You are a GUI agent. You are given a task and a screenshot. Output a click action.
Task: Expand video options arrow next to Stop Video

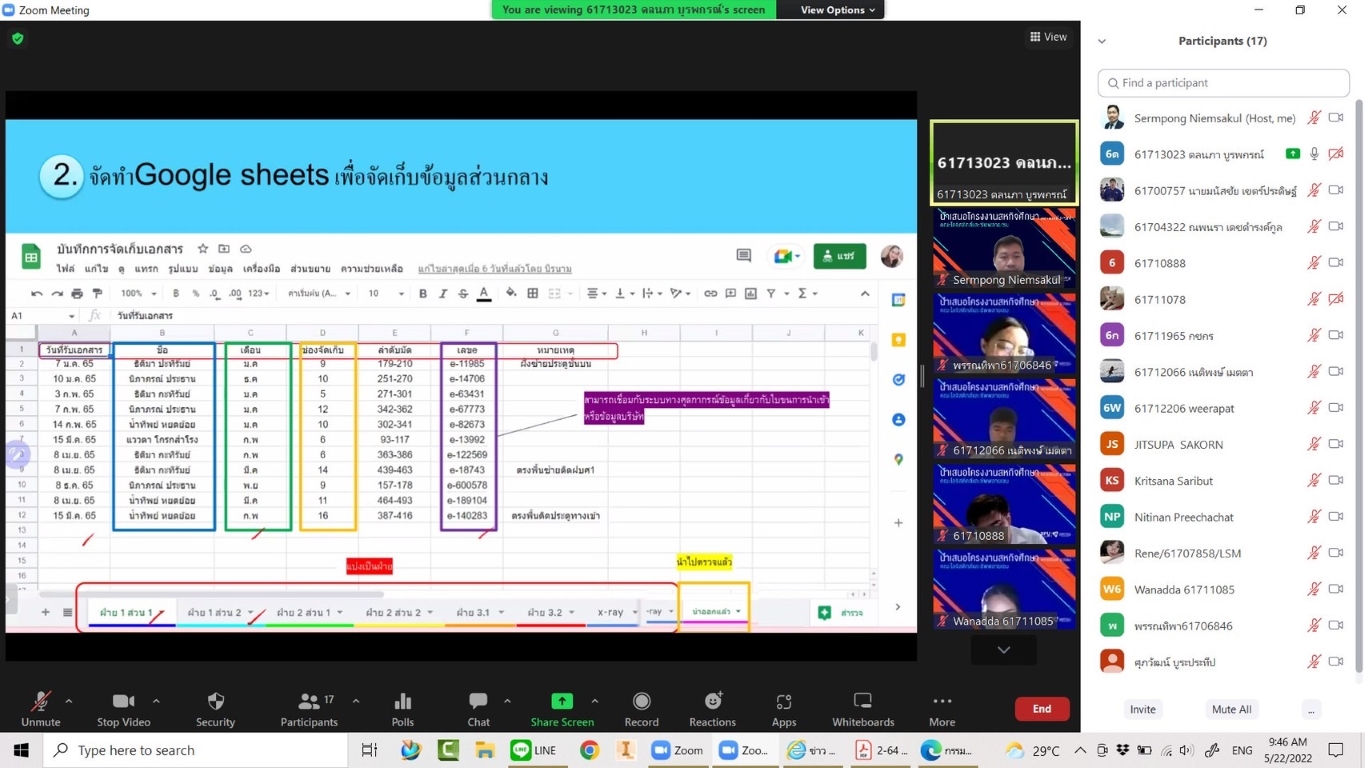pos(156,701)
